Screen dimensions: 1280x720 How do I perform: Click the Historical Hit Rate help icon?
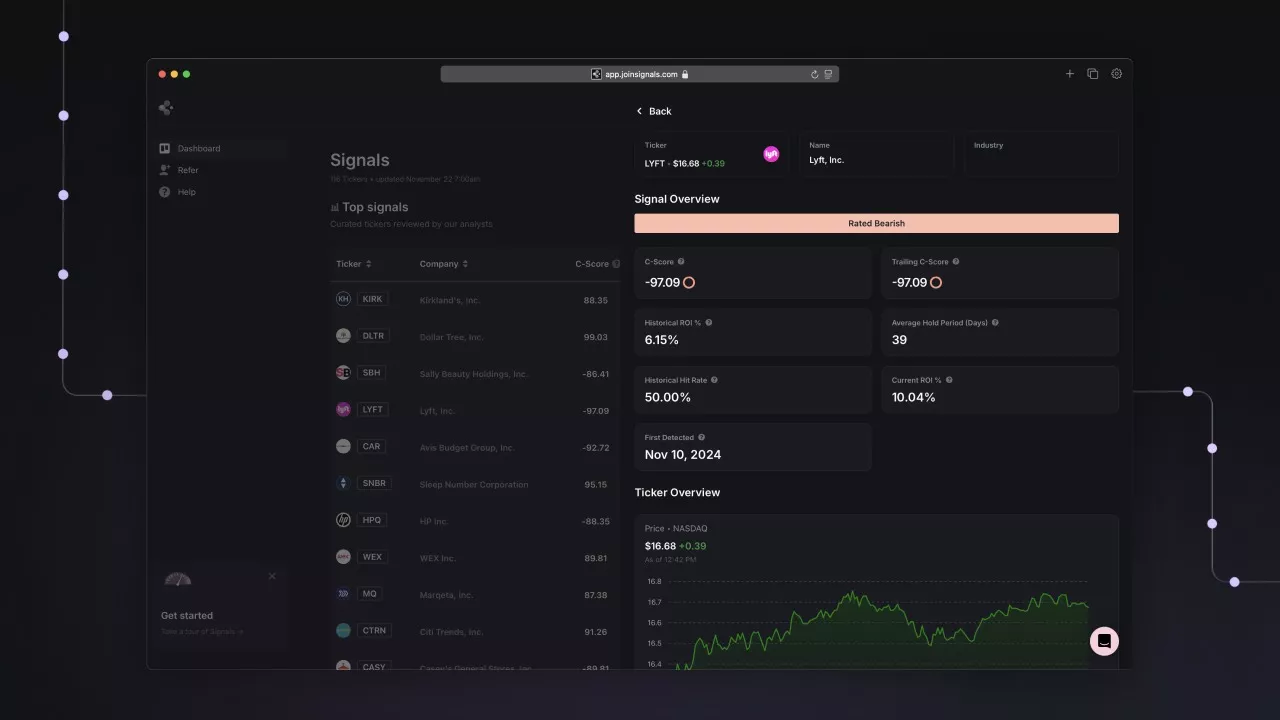(714, 380)
